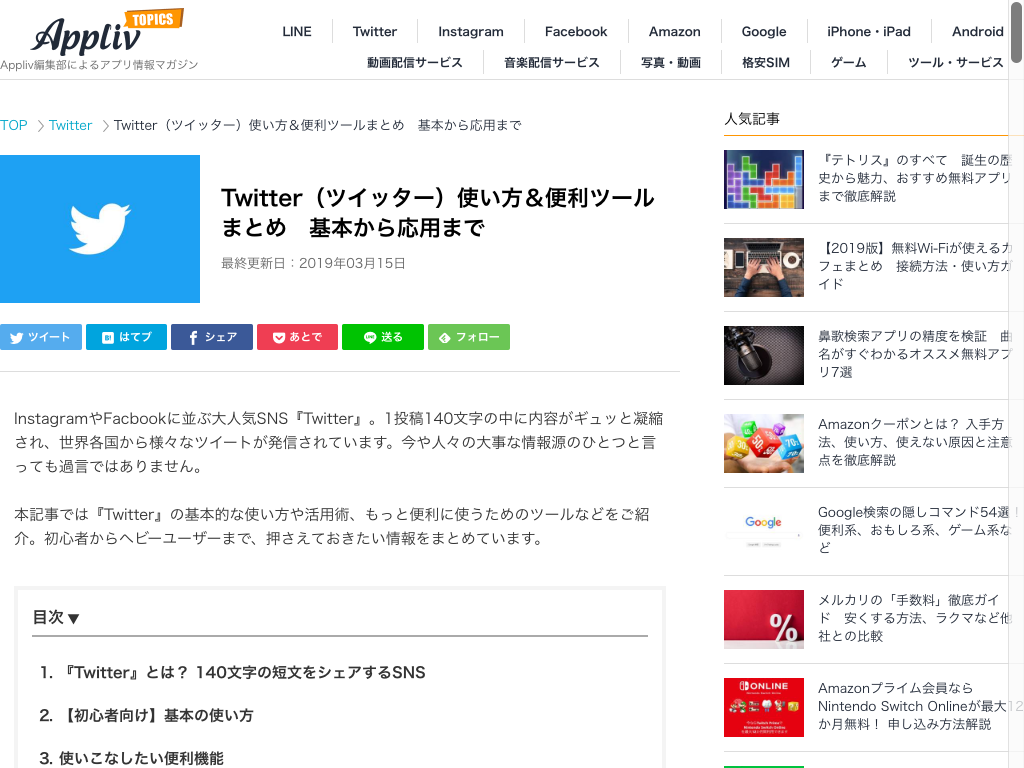Go to Twitter breadcrumb link
This screenshot has height=768, width=1024.
pyautogui.click(x=71, y=125)
